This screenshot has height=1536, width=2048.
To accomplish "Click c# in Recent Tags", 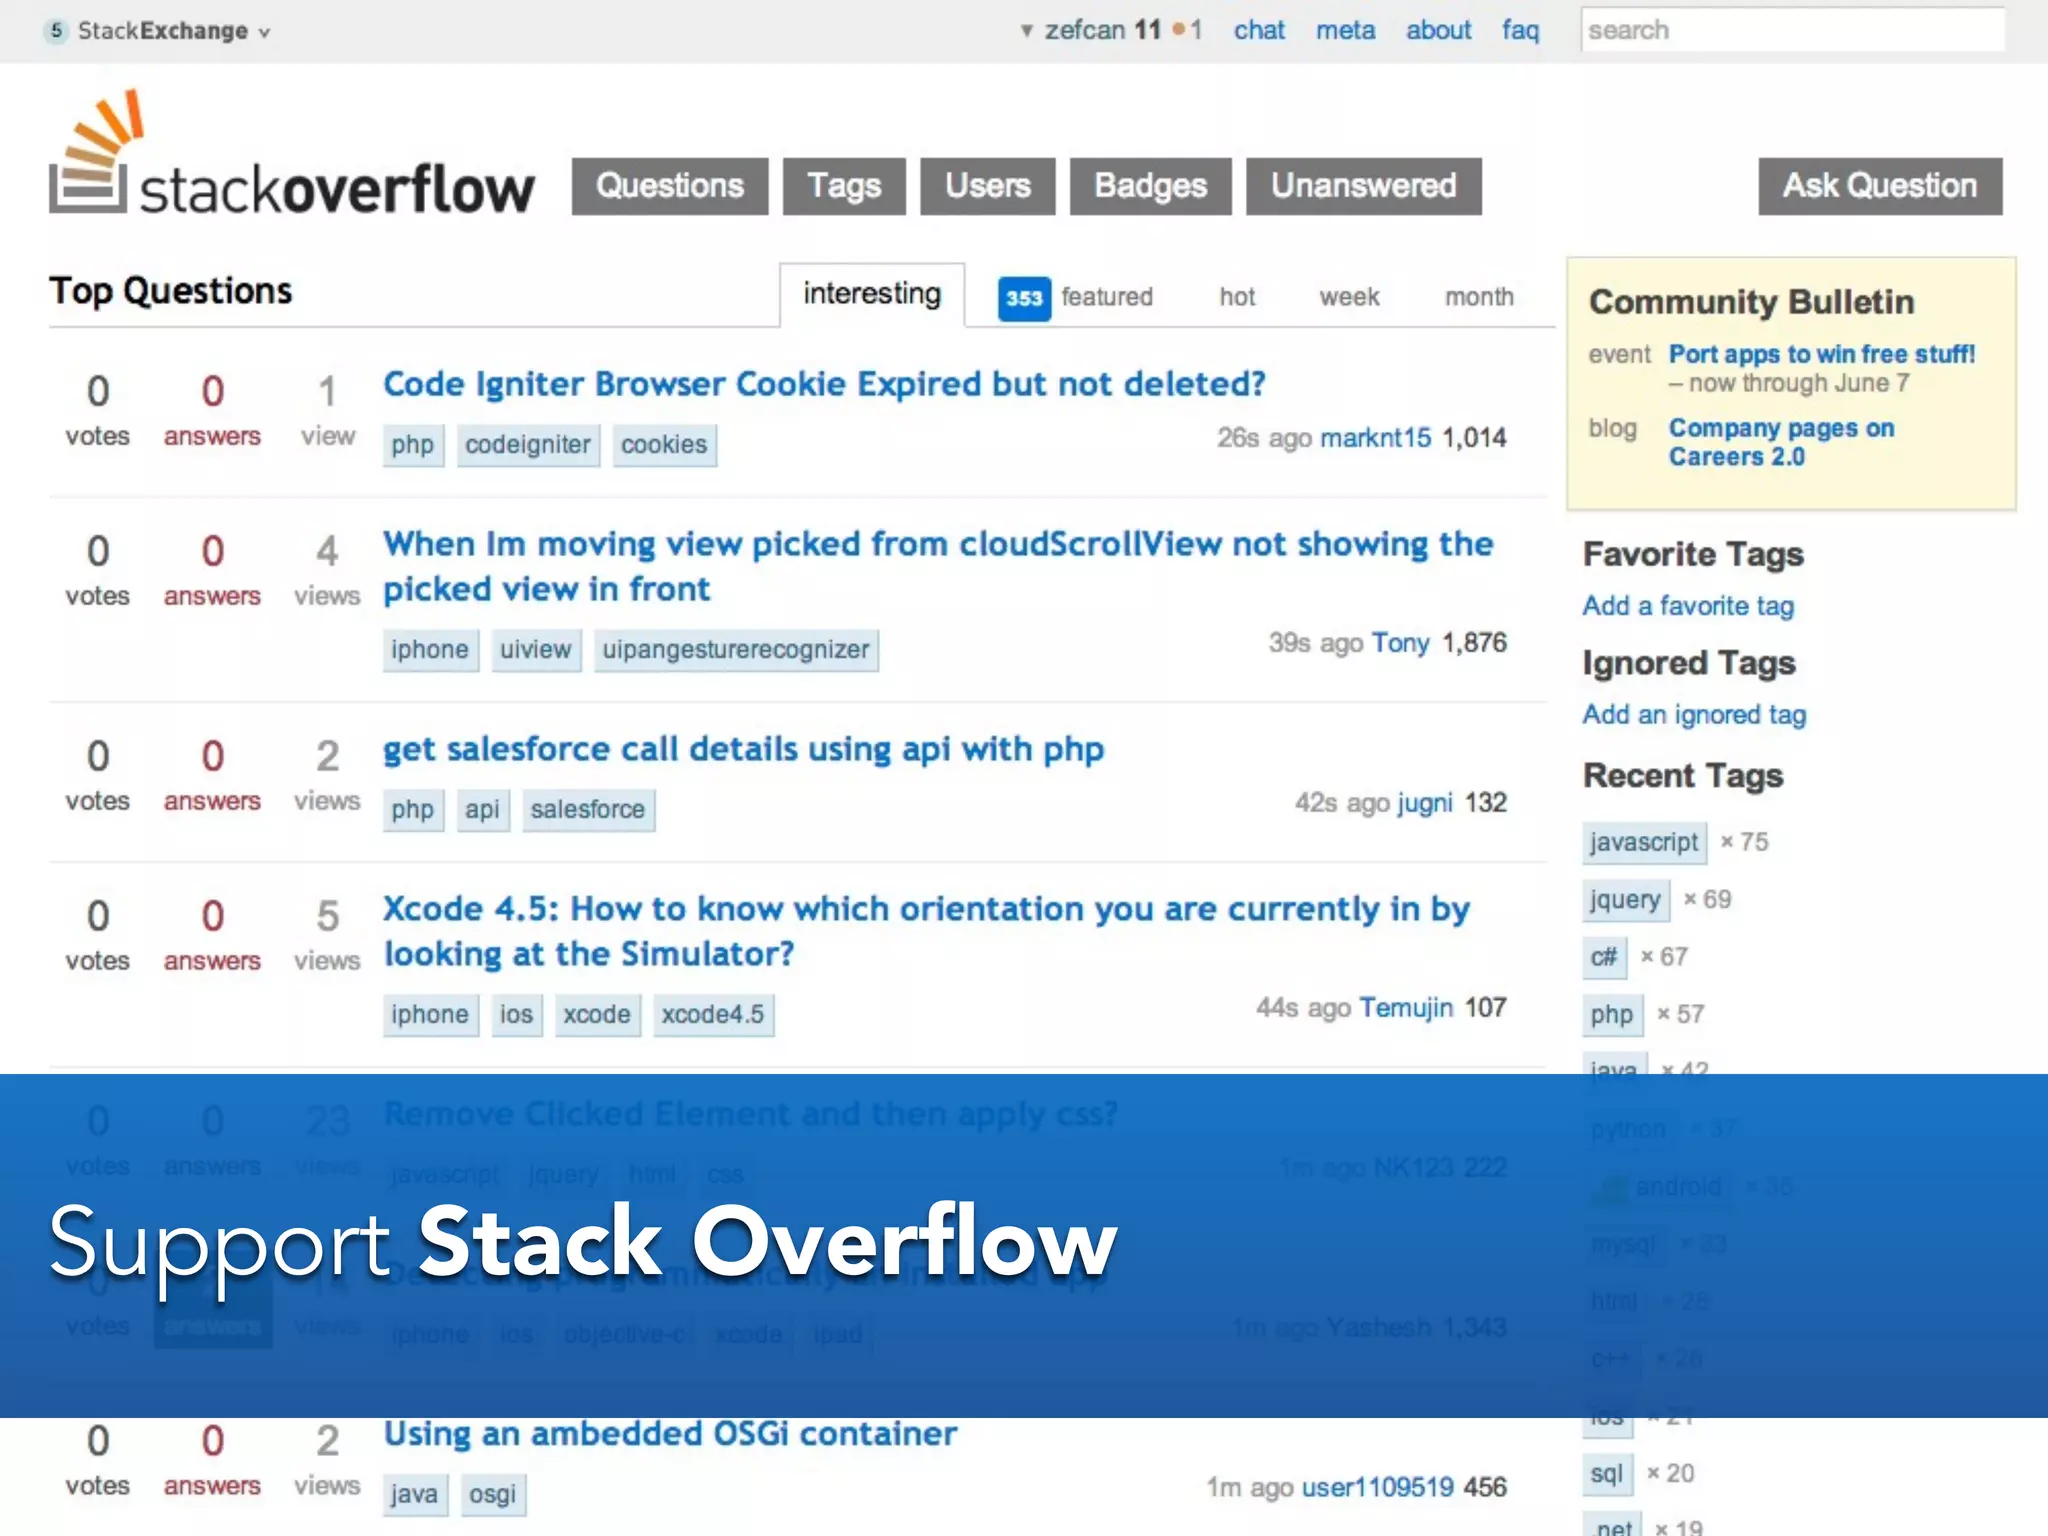I will coord(1604,957).
